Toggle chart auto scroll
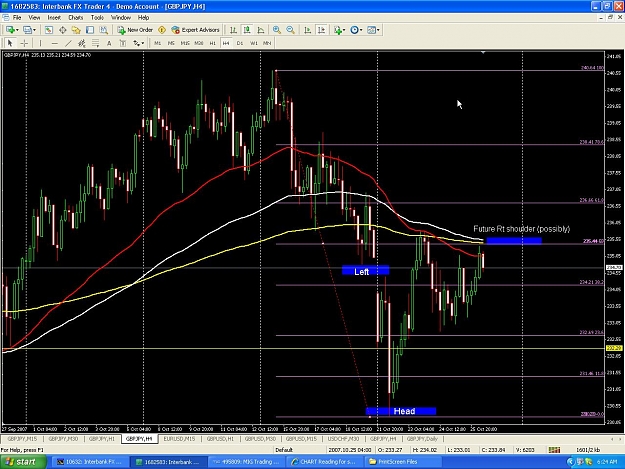625x469 pixels. pyautogui.click(x=307, y=30)
